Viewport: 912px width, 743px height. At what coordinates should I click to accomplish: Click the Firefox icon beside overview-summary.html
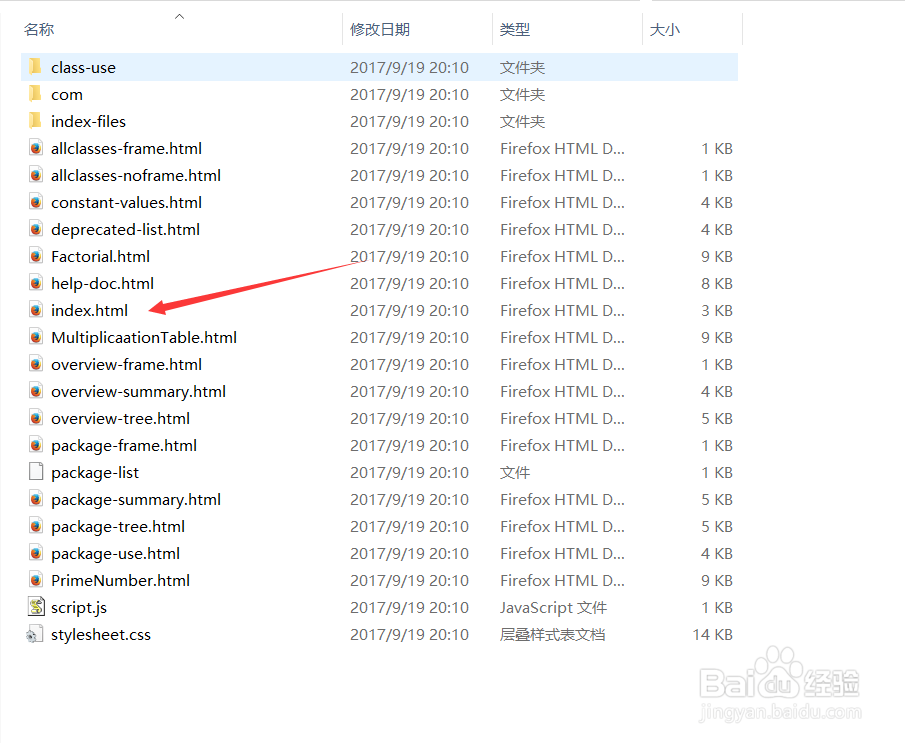35,391
